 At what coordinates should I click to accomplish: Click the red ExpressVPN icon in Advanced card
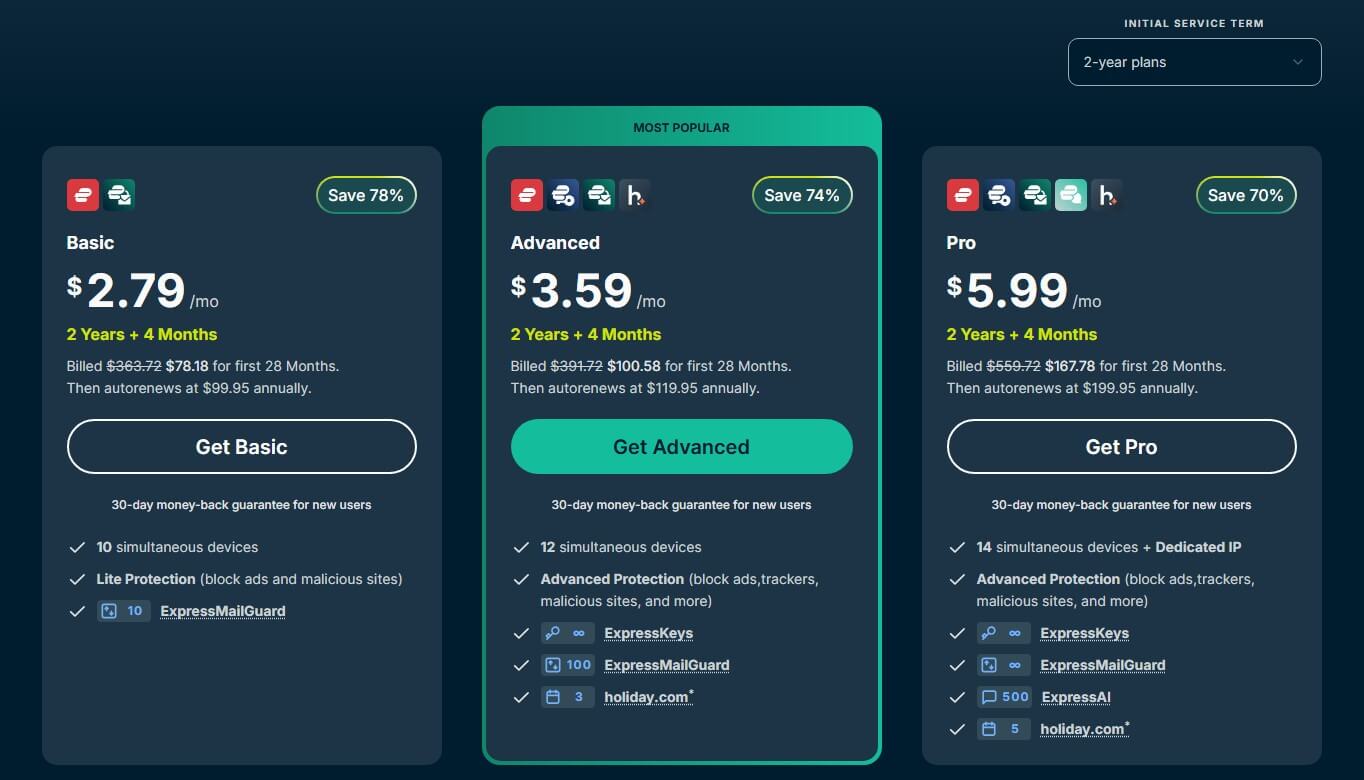pos(527,195)
